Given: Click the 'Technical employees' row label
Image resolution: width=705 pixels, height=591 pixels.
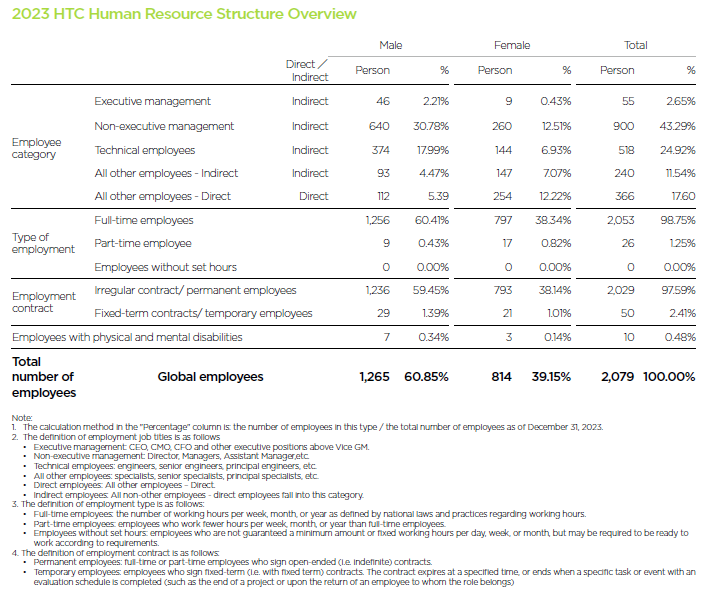Looking at the screenshot, I should (x=145, y=150).
